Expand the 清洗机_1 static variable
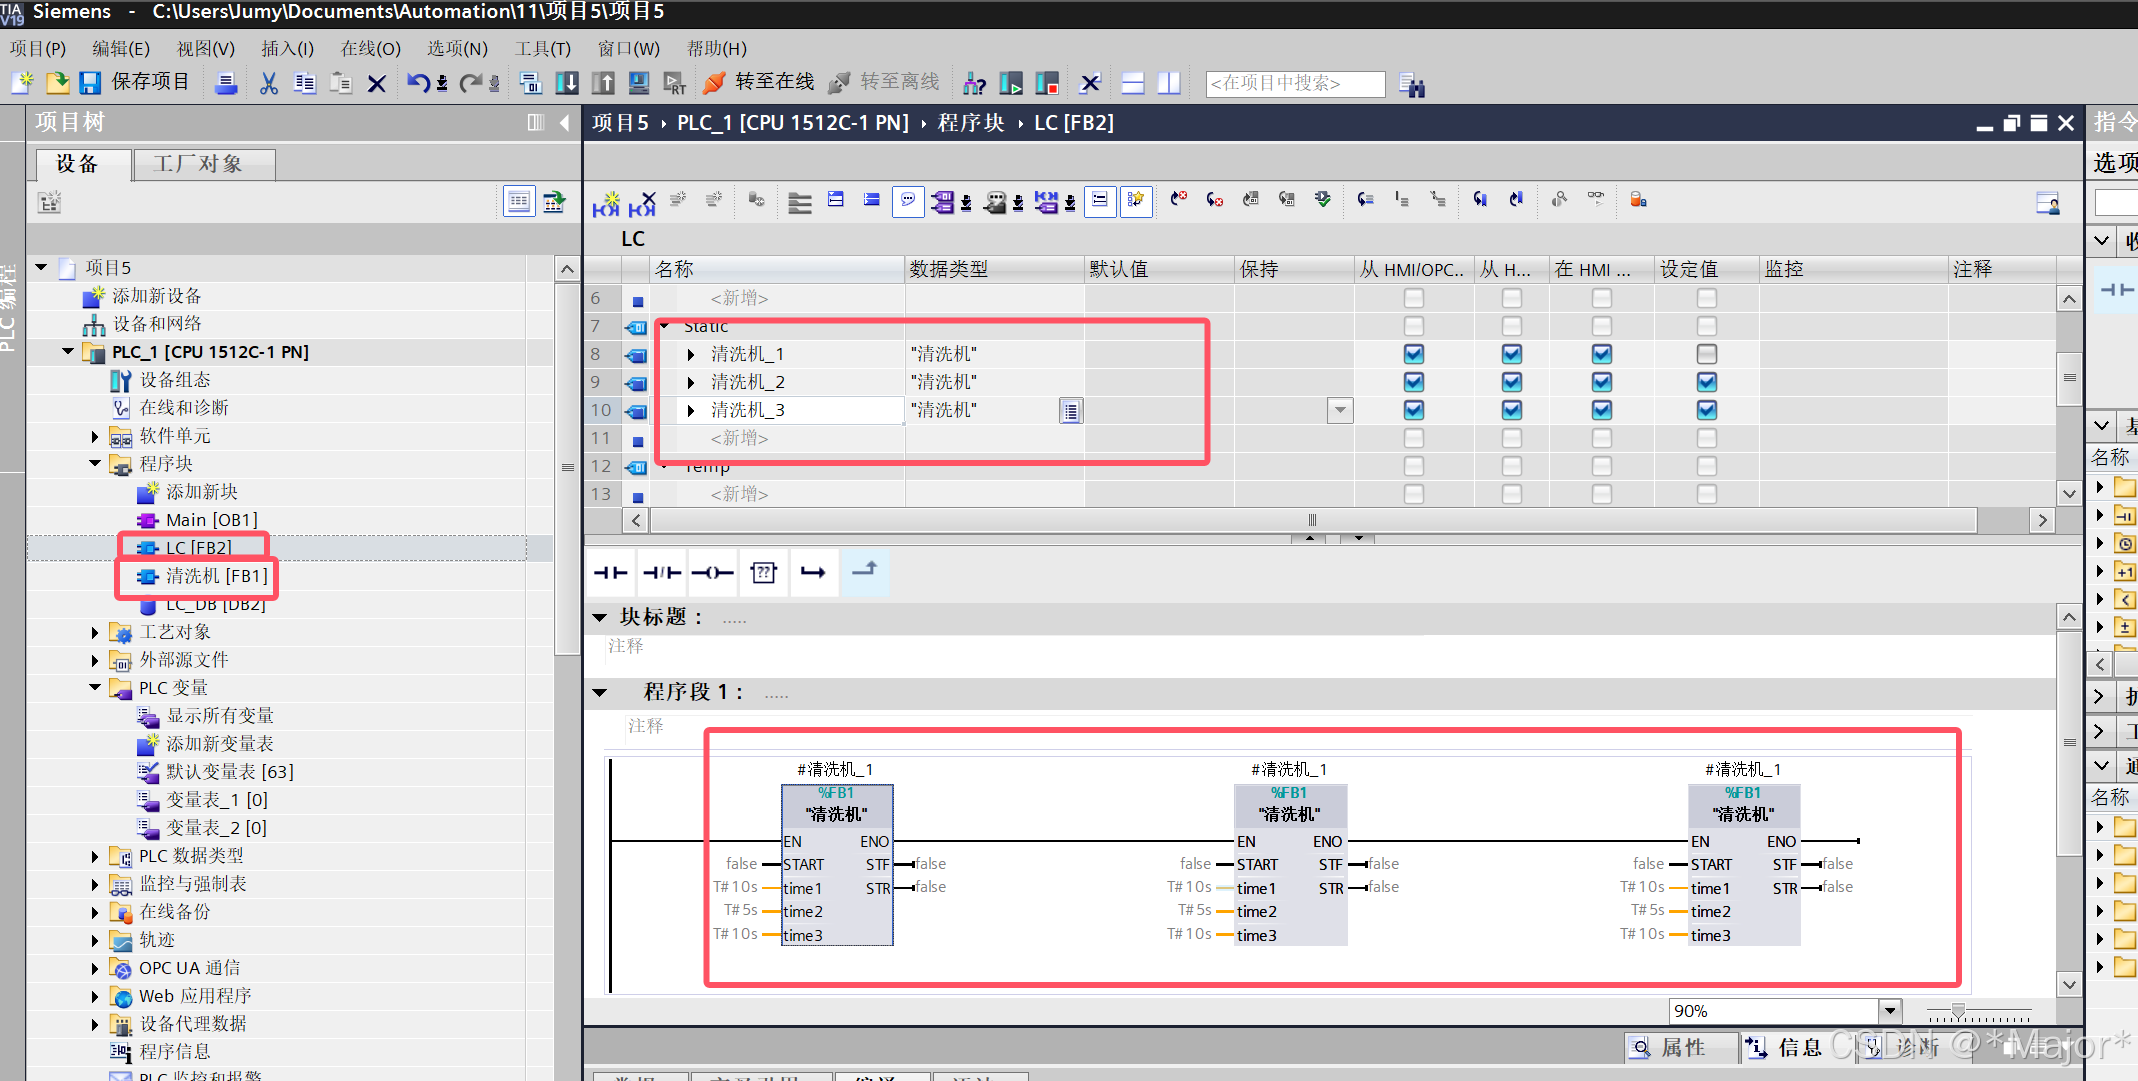This screenshot has width=2138, height=1081. click(691, 354)
